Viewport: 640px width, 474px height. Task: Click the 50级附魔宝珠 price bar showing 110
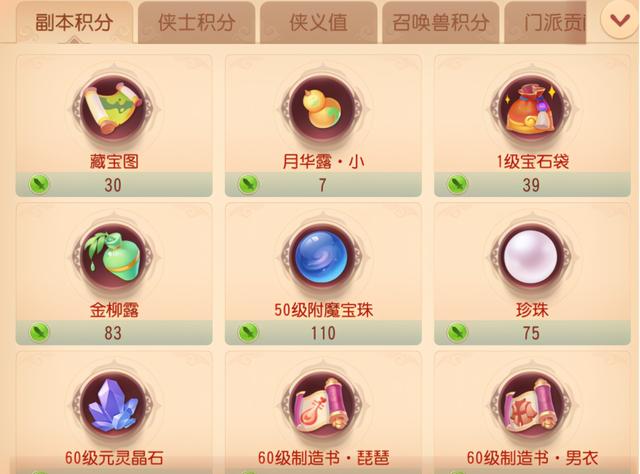[x=323, y=333]
